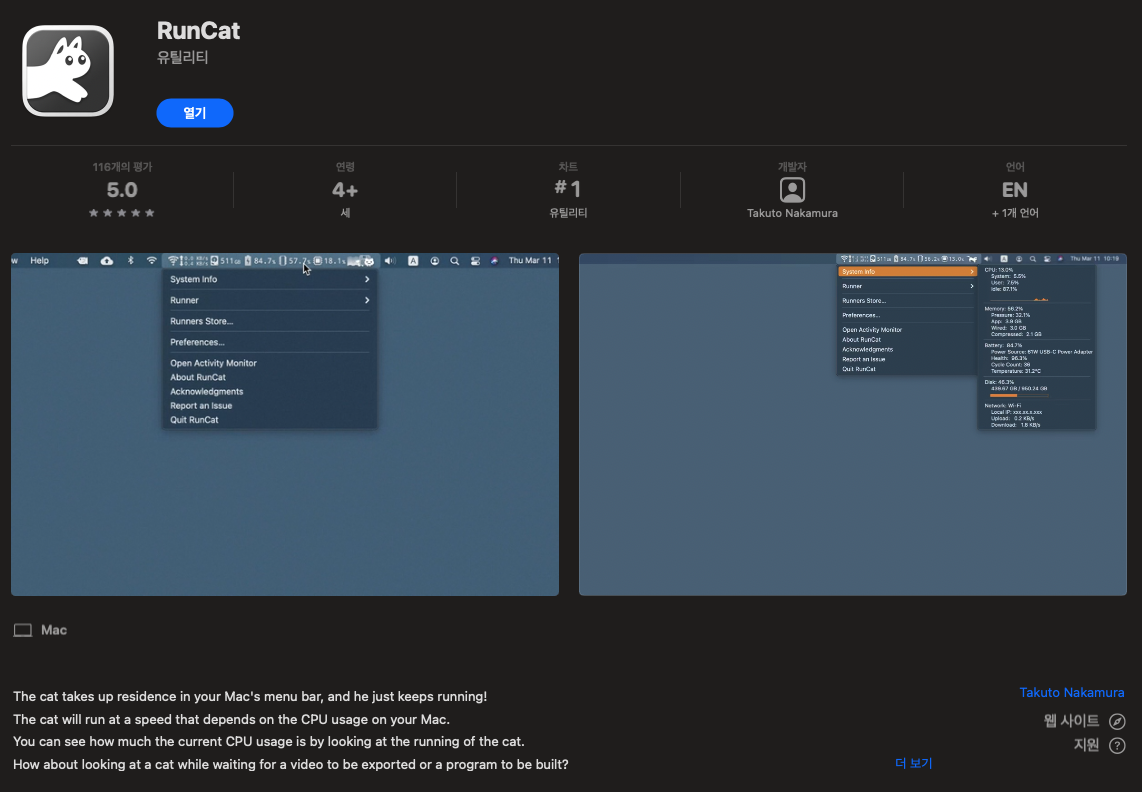Screen dimensions: 1142x792
Task: Click the 유틸리티 label under the chart rank
Action: coord(567,213)
